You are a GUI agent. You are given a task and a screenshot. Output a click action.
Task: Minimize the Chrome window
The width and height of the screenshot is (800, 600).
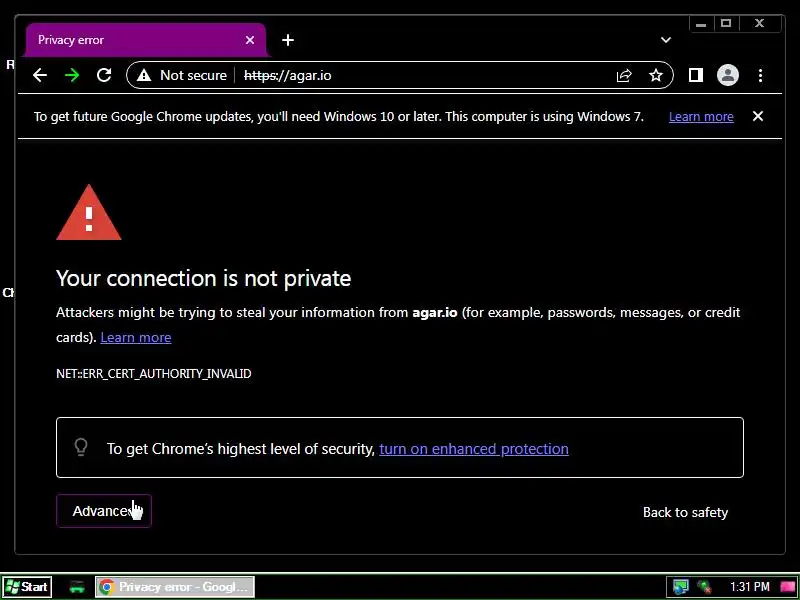[x=701, y=23]
